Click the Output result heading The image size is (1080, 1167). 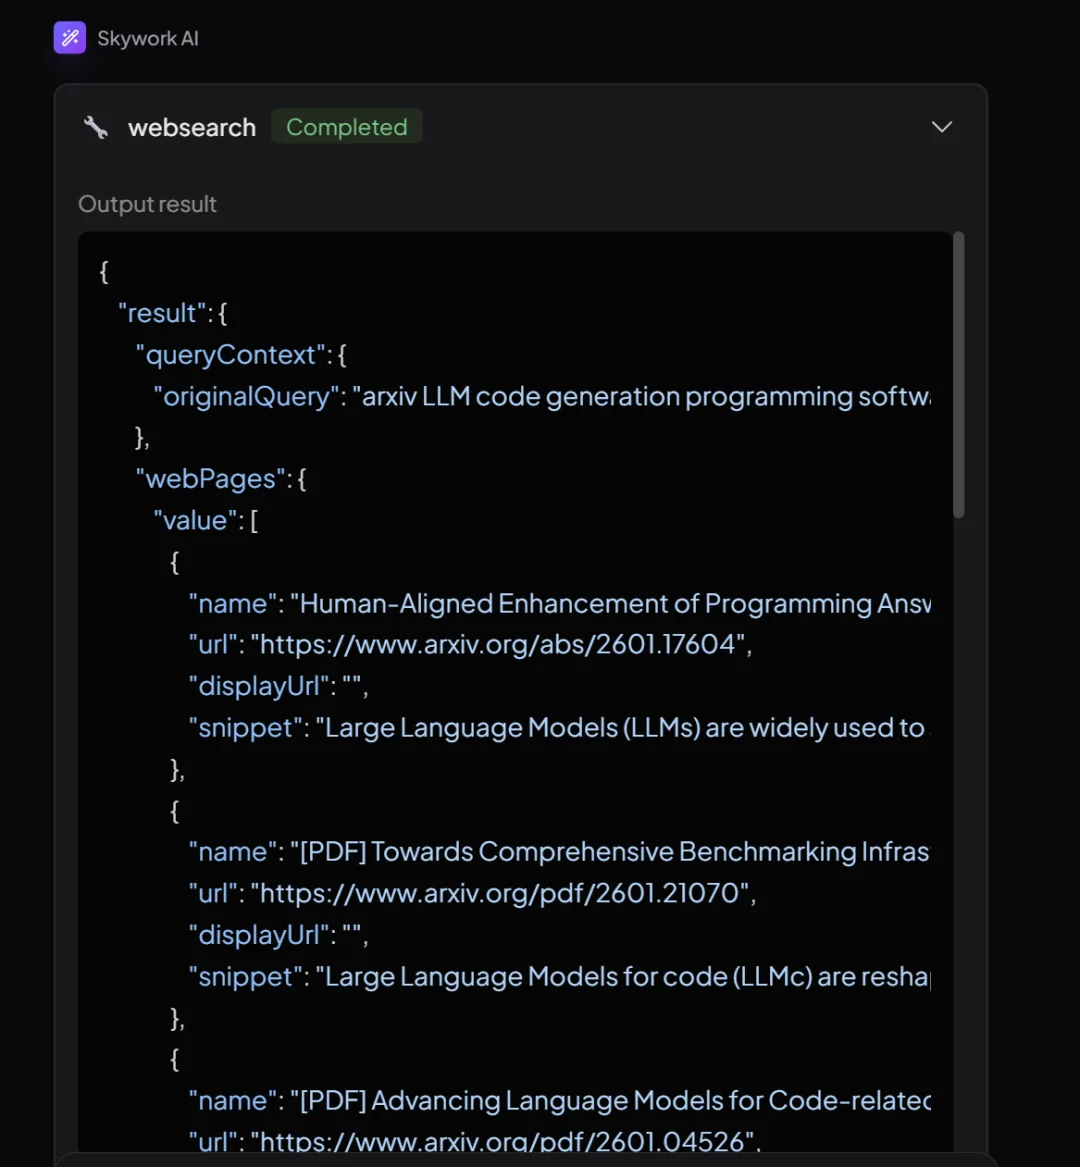tap(147, 204)
